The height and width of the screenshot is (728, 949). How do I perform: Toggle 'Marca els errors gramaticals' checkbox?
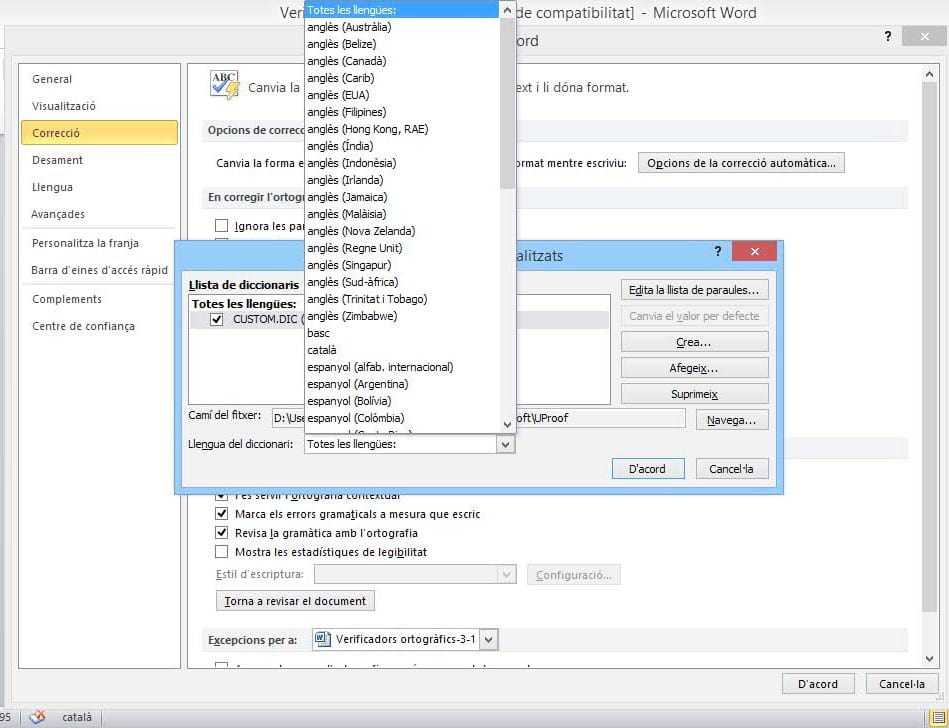tap(222, 514)
